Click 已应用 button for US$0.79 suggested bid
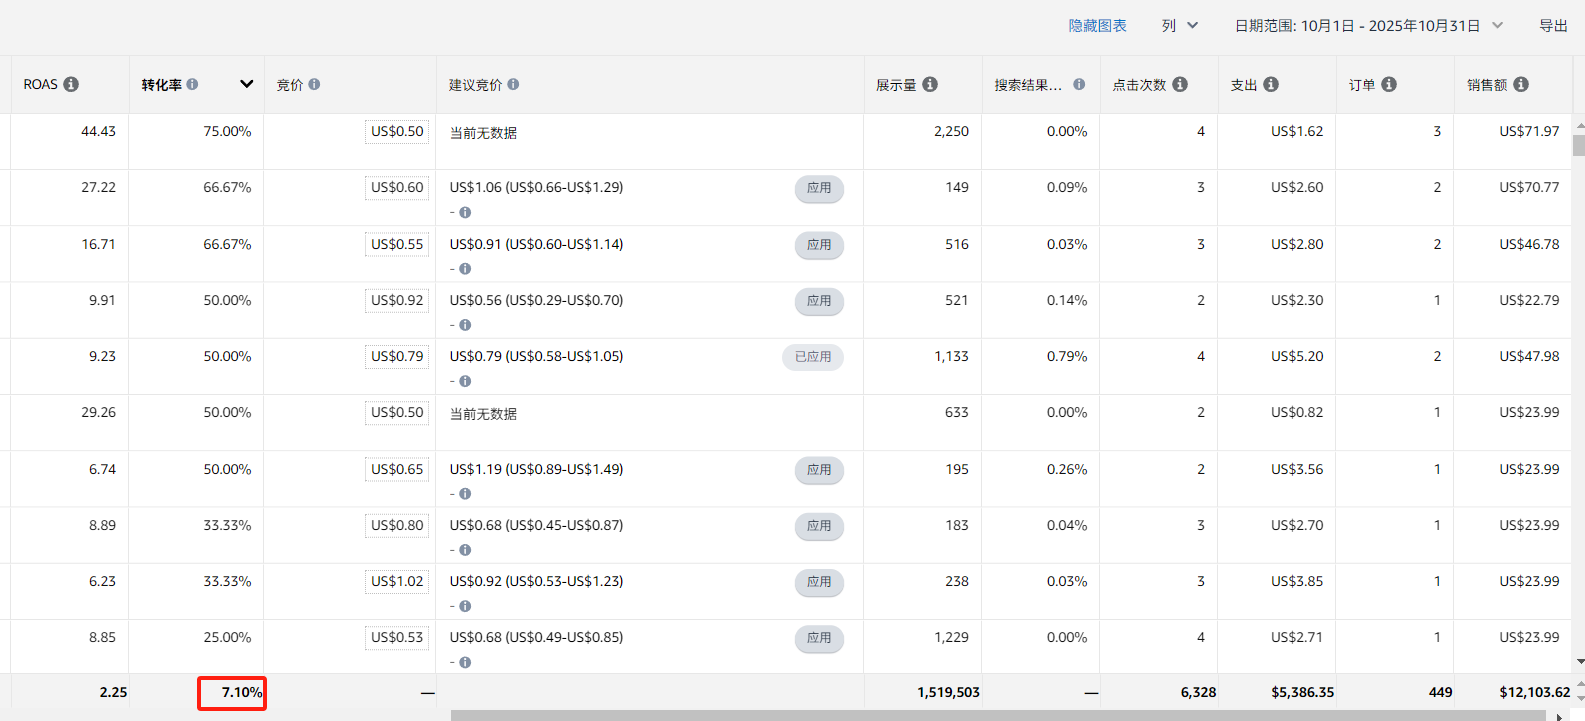 coord(812,357)
